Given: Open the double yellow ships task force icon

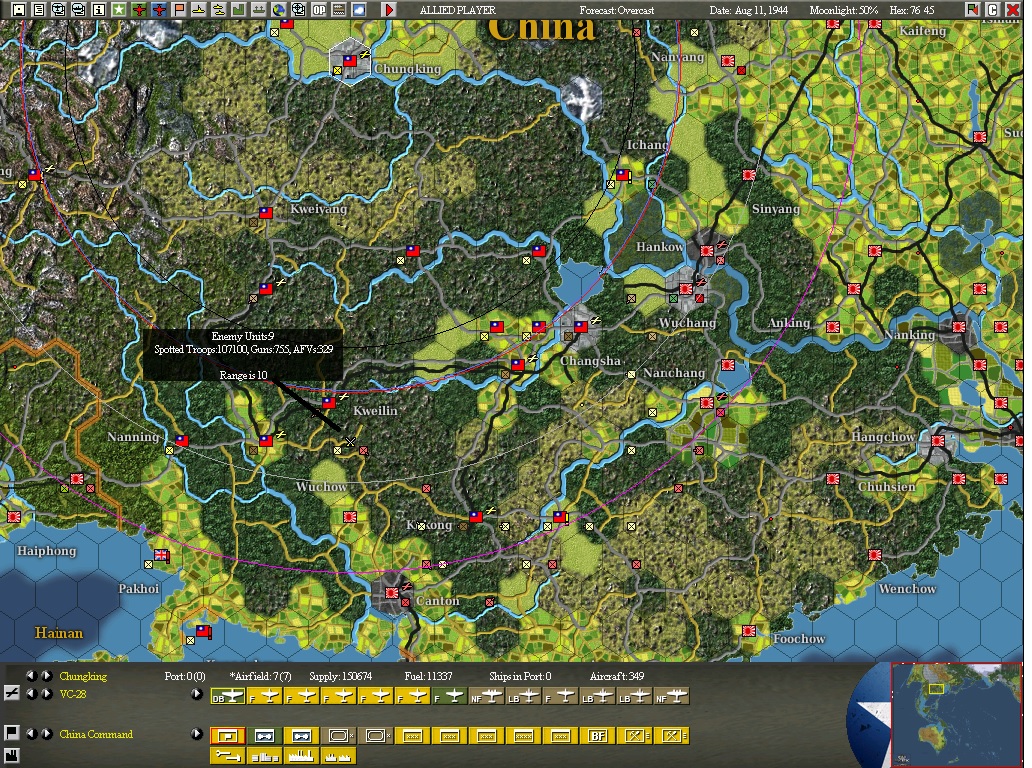Looking at the screenshot, I should point(219,10).
